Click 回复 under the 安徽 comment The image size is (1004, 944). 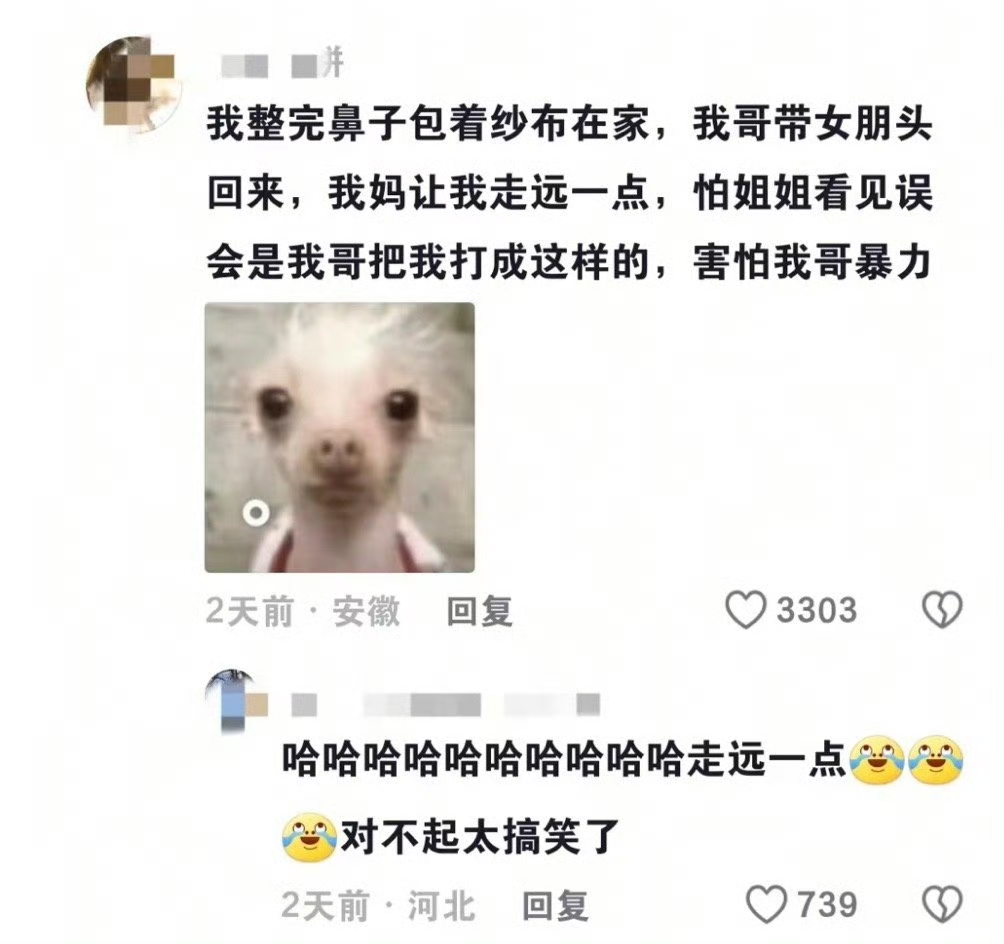coord(479,610)
